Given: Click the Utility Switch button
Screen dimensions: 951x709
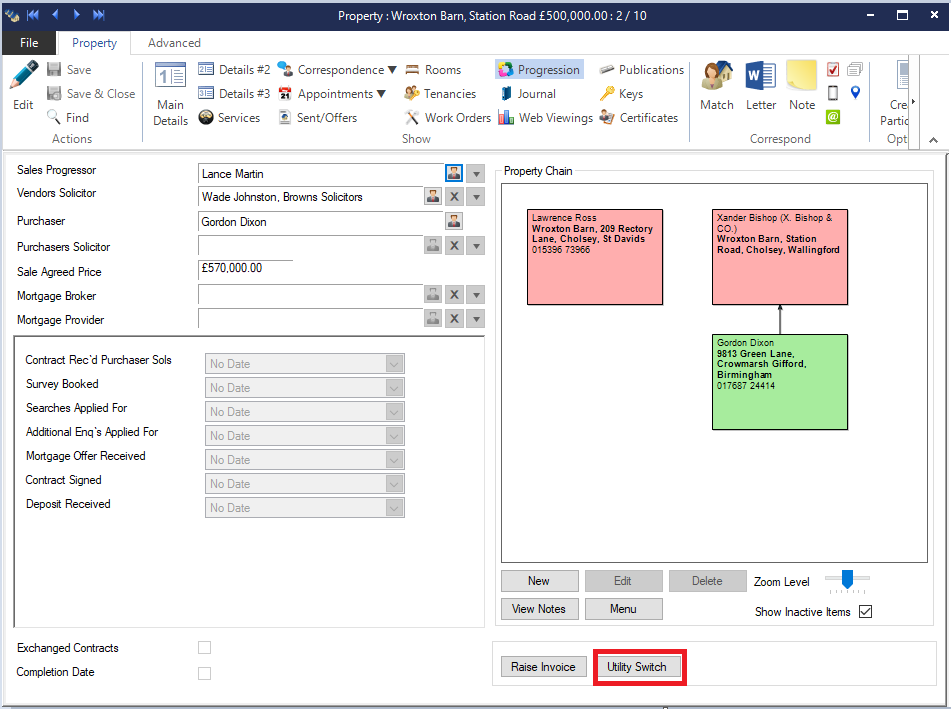Looking at the screenshot, I should (x=637, y=667).
